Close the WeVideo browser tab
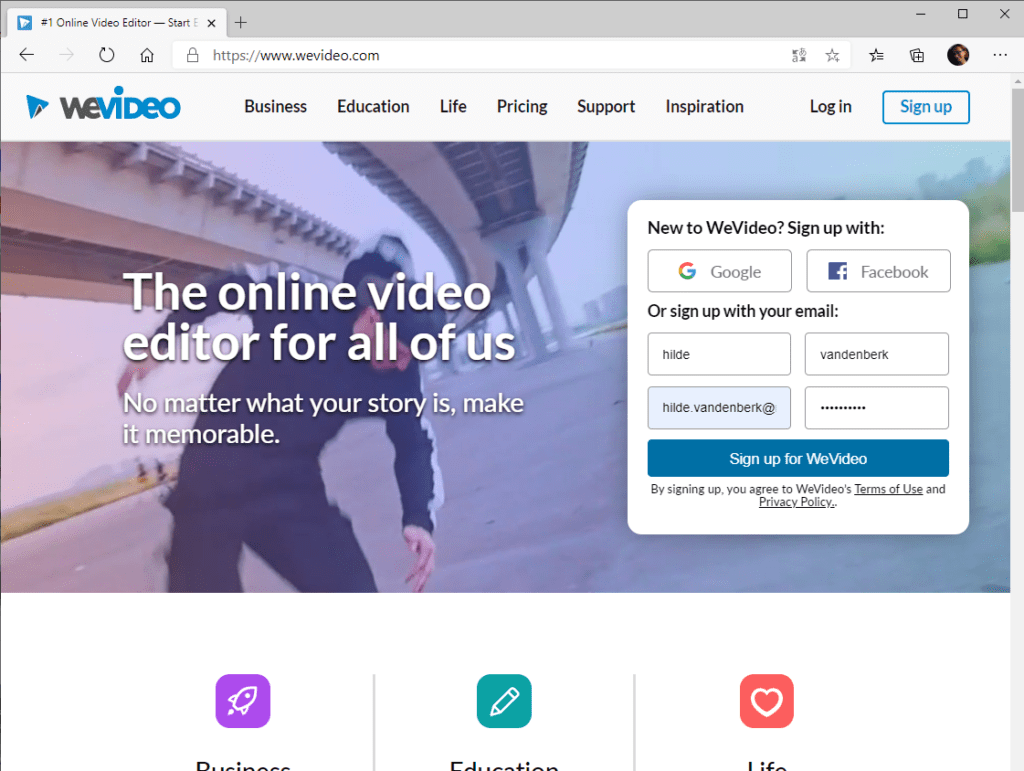The image size is (1024, 771). click(212, 23)
